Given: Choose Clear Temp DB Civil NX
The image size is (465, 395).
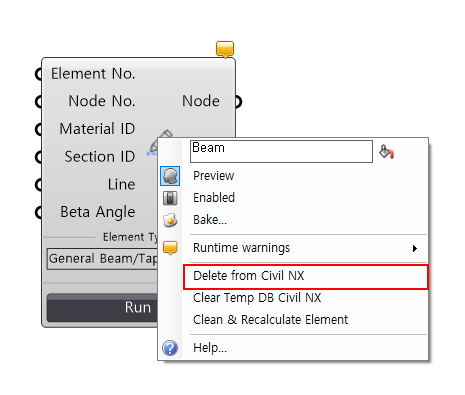Looking at the screenshot, I should tap(257, 298).
